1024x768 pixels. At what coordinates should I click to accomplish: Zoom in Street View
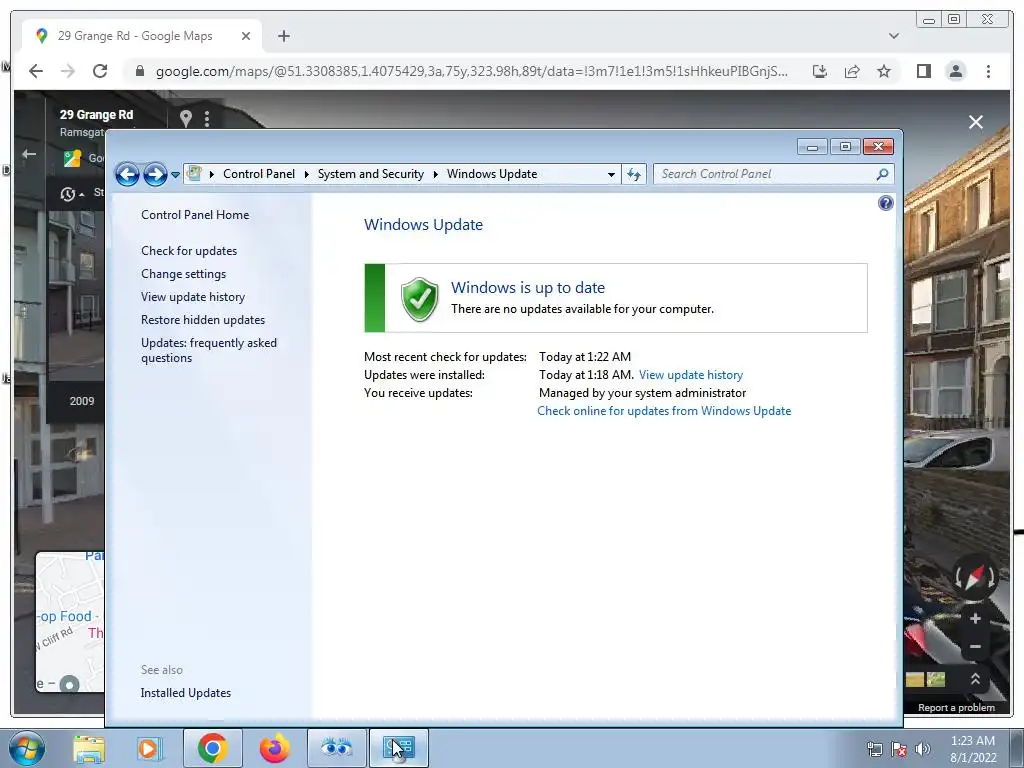[x=975, y=618]
